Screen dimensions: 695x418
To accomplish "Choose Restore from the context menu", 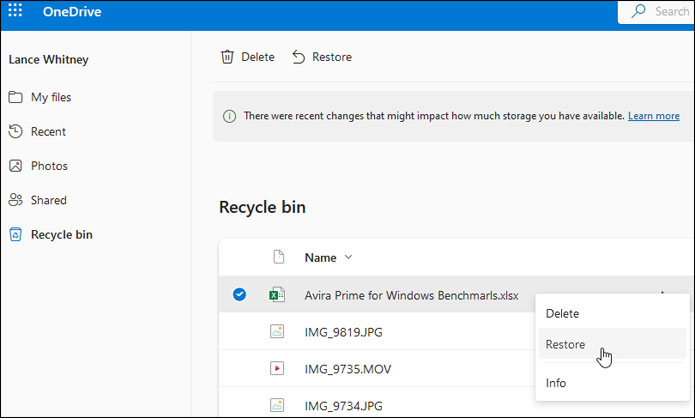I will [x=565, y=344].
